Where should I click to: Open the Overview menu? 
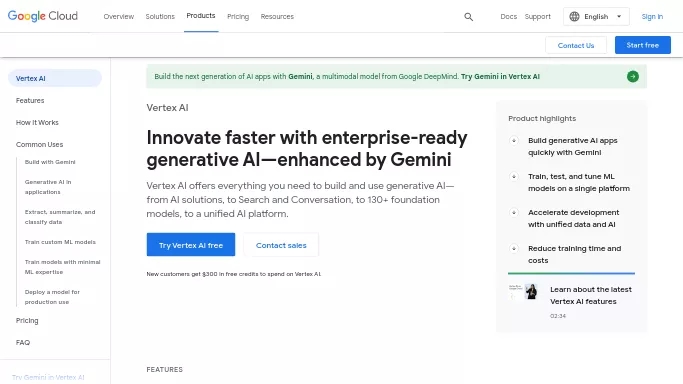point(118,17)
